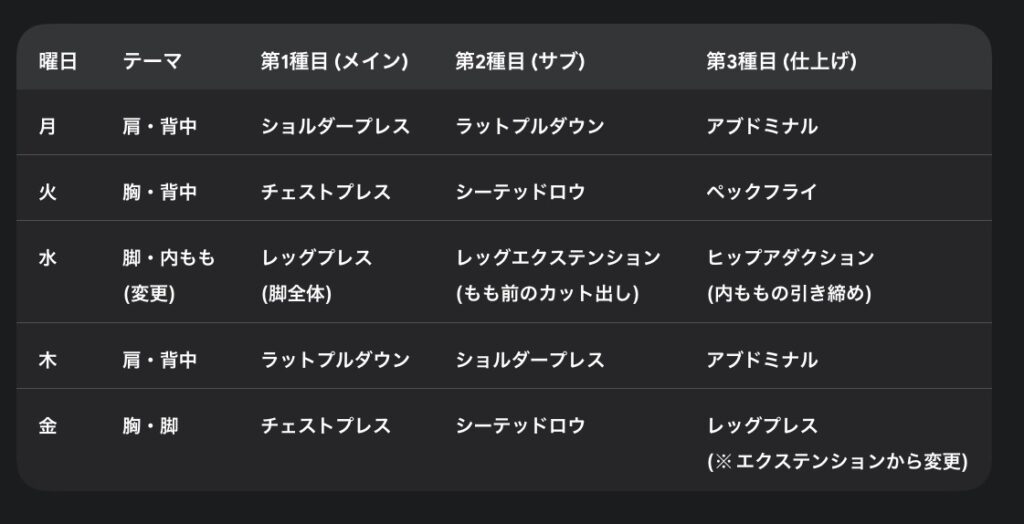
Task: Click the 脚・内もも theme cell
Action: [x=169, y=258]
